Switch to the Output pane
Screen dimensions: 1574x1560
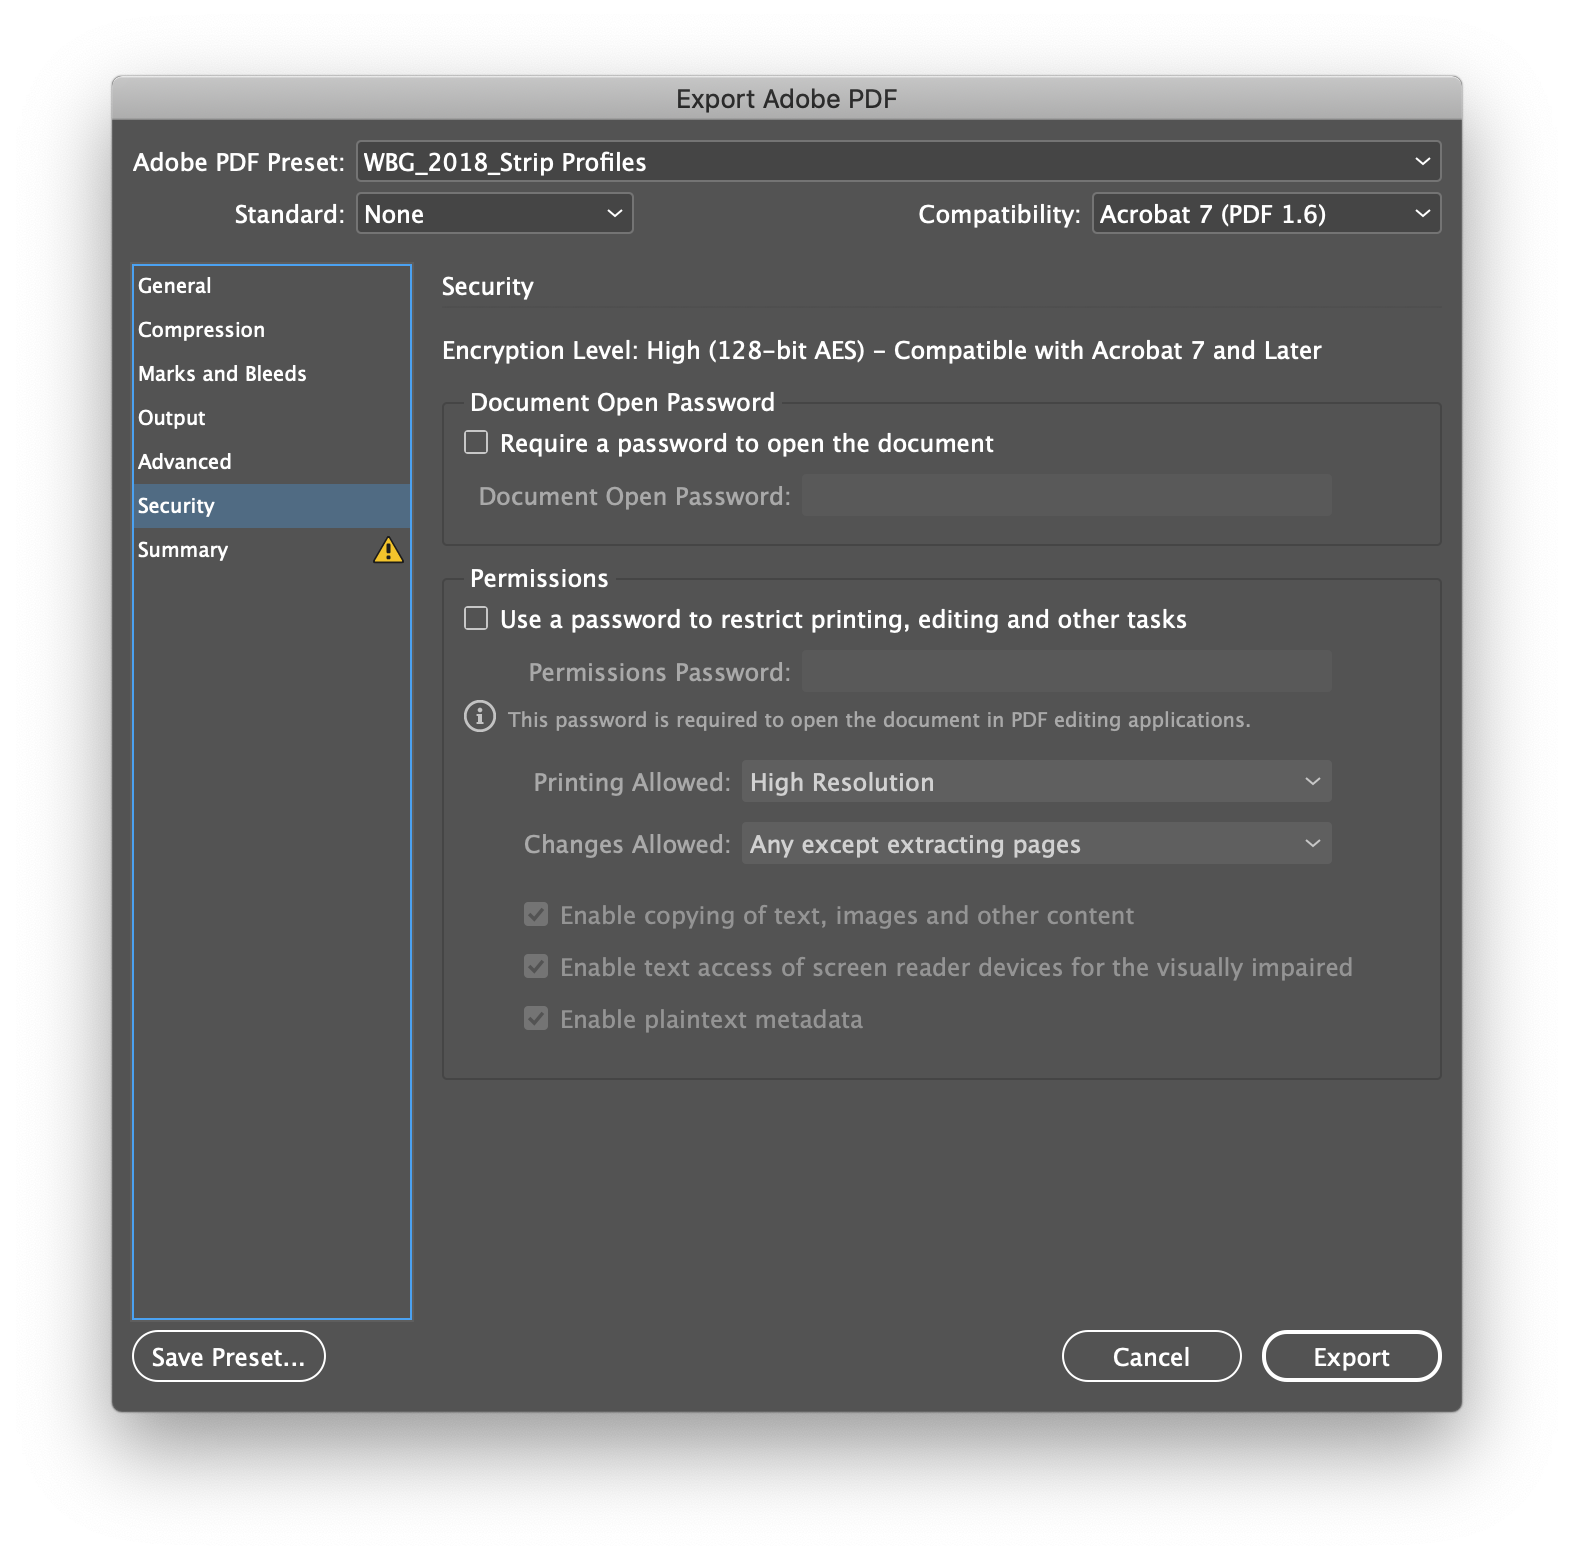pyautogui.click(x=272, y=418)
